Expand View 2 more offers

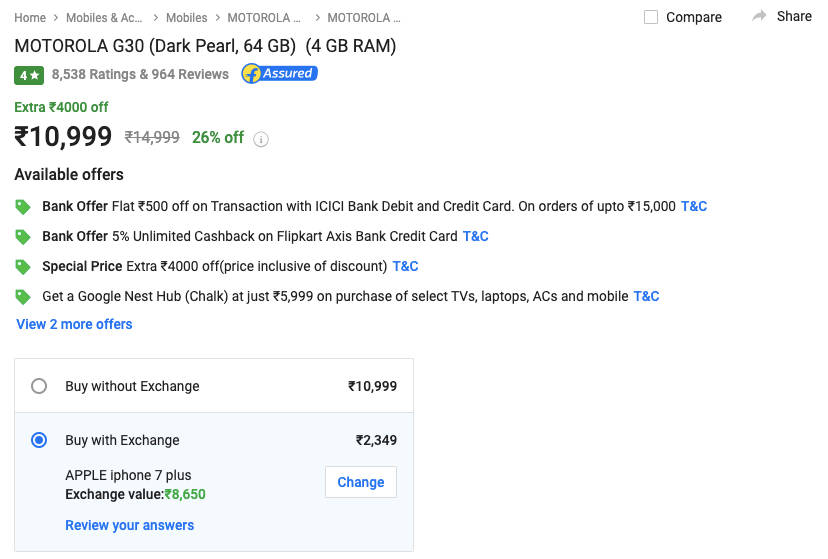74,324
